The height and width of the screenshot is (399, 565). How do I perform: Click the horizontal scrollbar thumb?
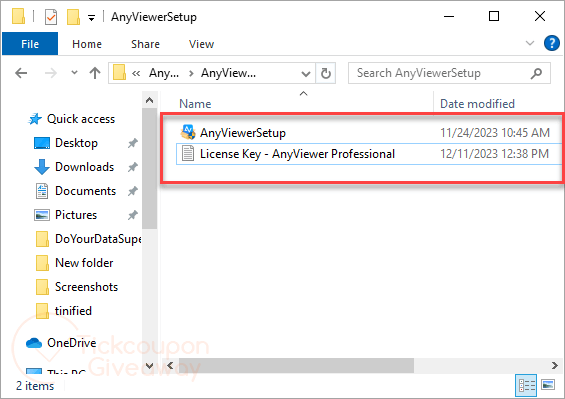point(296,365)
